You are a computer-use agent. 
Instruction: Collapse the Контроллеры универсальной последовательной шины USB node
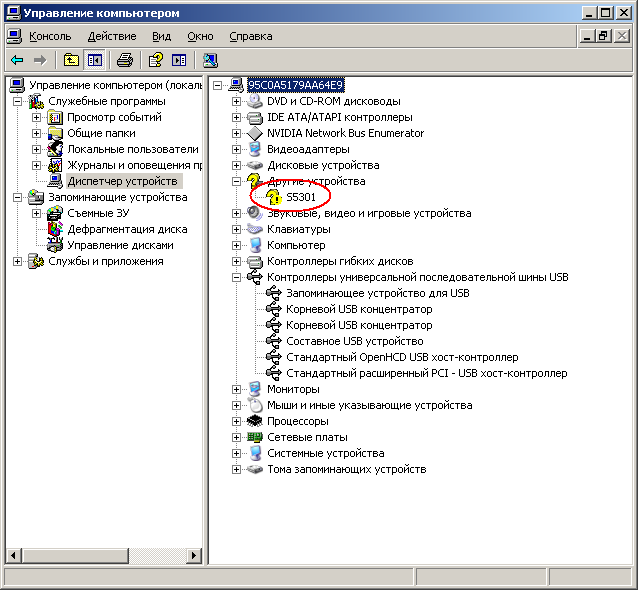point(236,278)
